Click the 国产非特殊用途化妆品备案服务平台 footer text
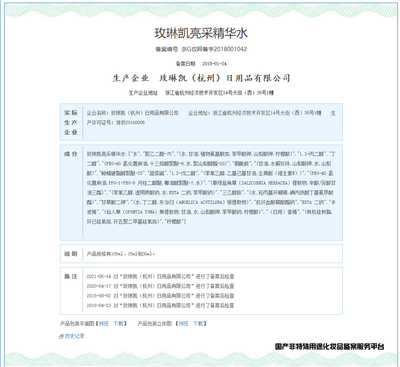The height and width of the screenshot is (367, 400). click(x=329, y=347)
